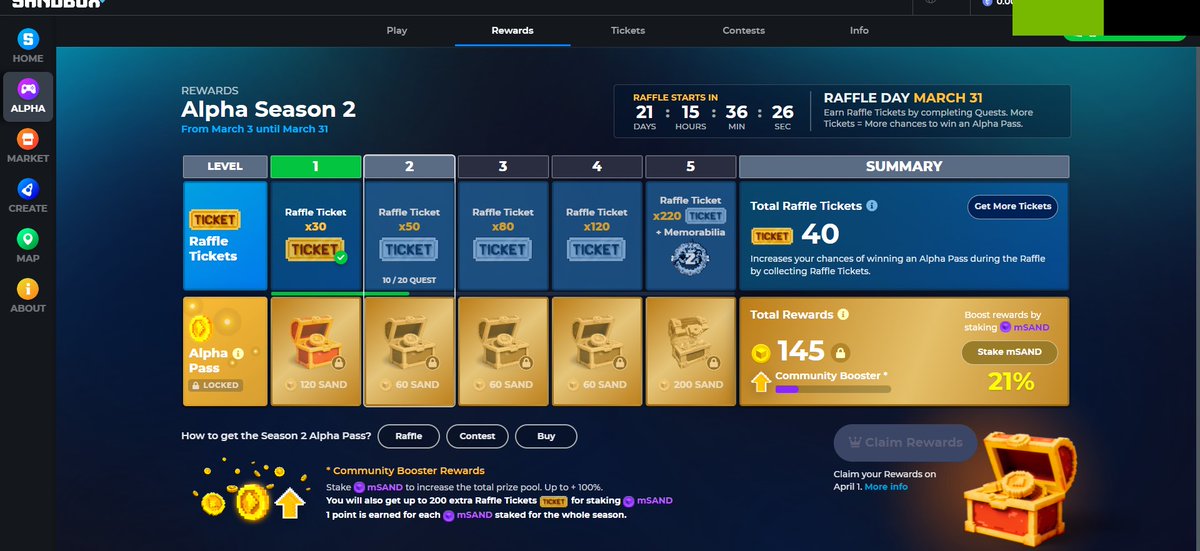1200x551 pixels.
Task: Click the lock icon next to 145
Action: click(842, 352)
